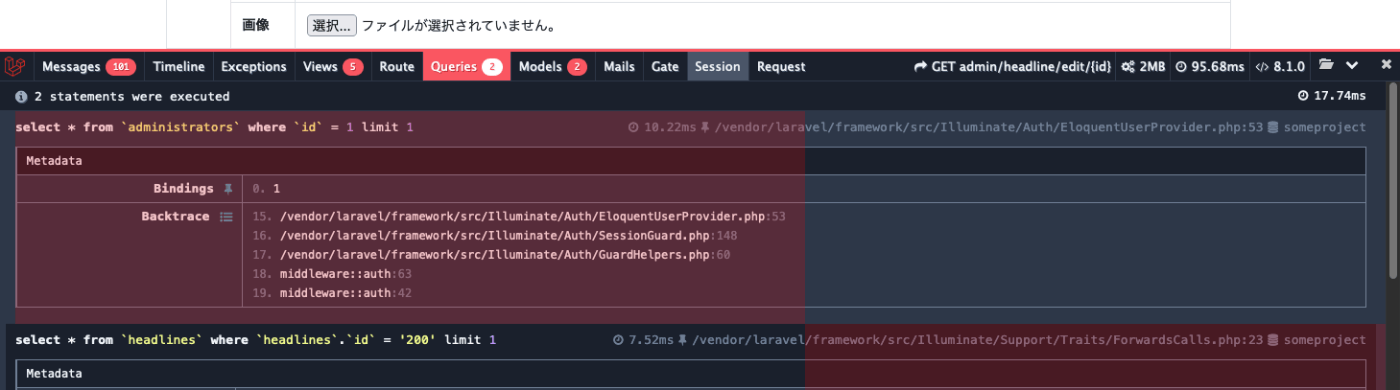1400x390 pixels.
Task: Minimize debugbar with the chevron-down icon
Action: click(1352, 66)
